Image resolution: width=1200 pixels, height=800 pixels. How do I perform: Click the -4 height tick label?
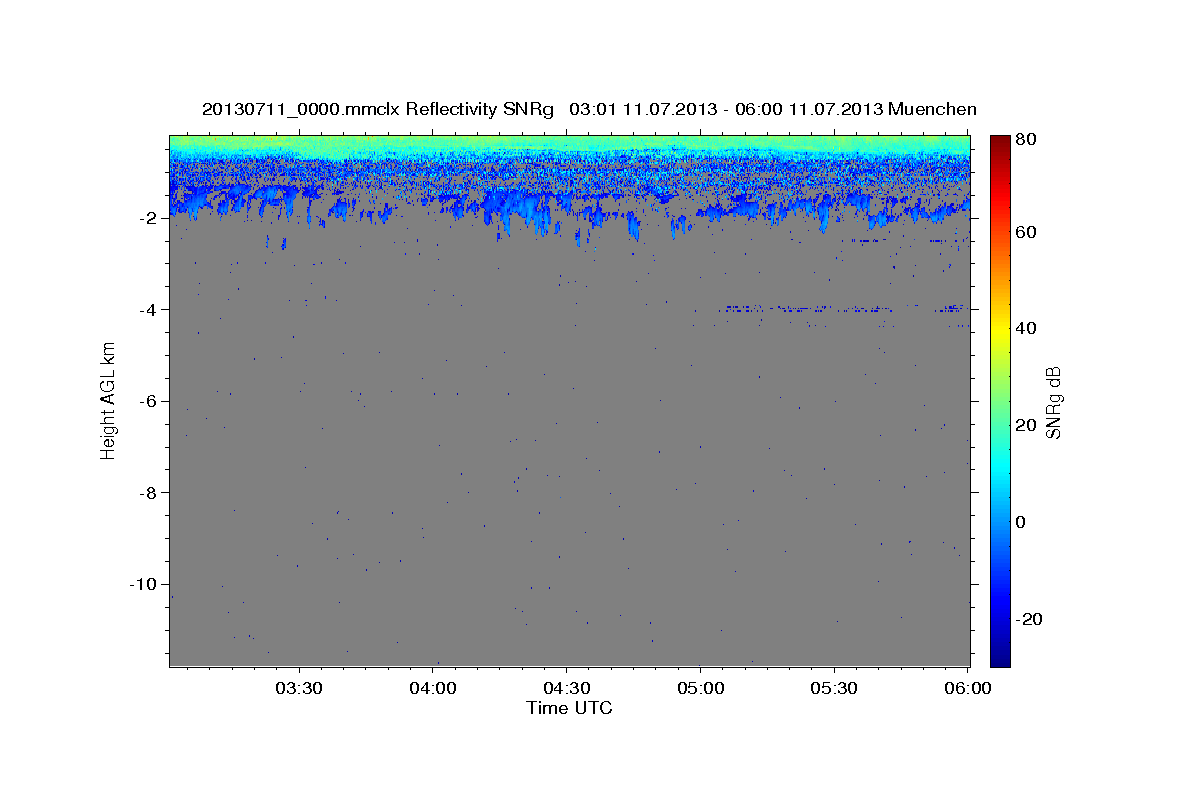point(150,309)
